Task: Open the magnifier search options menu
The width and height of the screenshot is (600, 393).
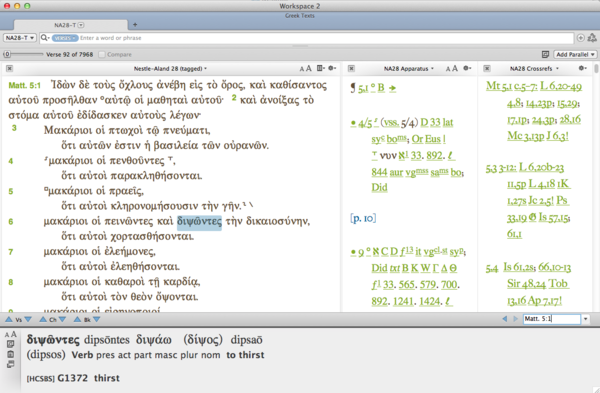Action: [45, 38]
